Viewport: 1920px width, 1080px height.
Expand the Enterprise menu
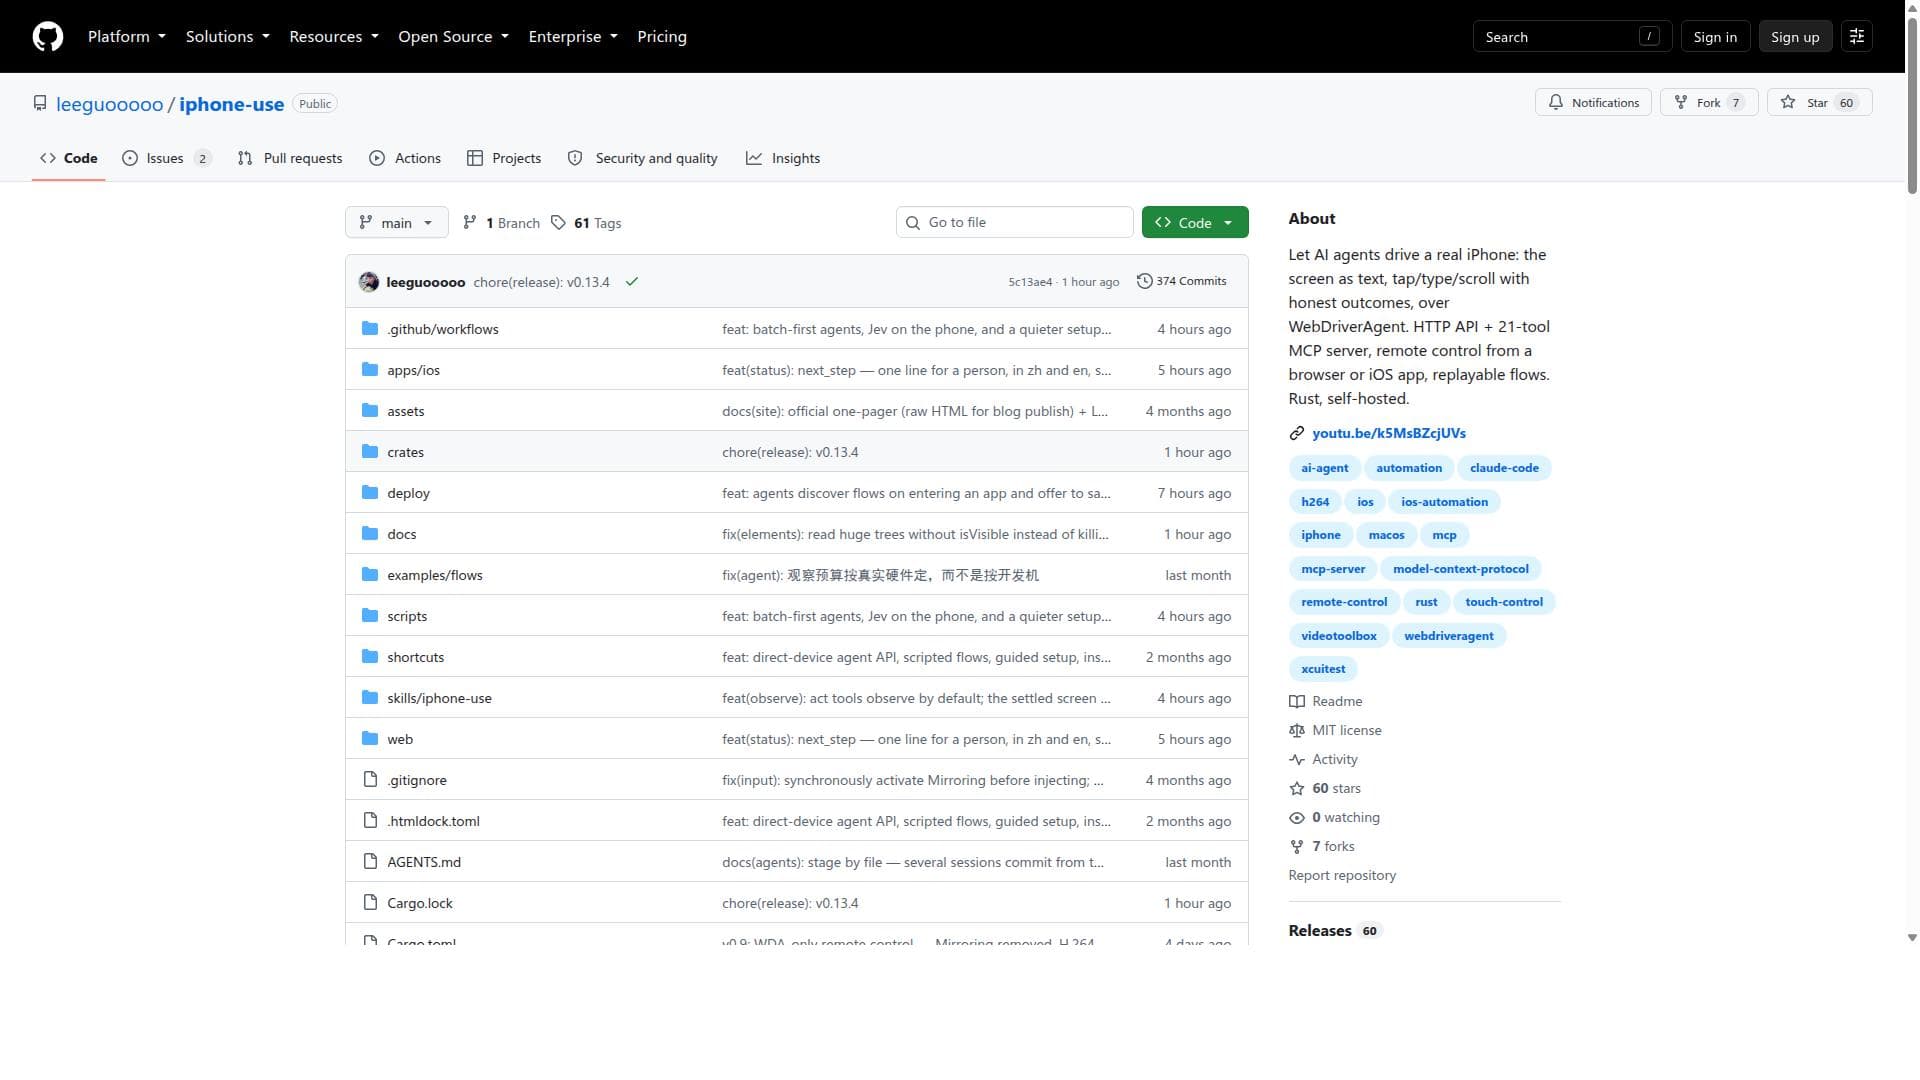573,37
